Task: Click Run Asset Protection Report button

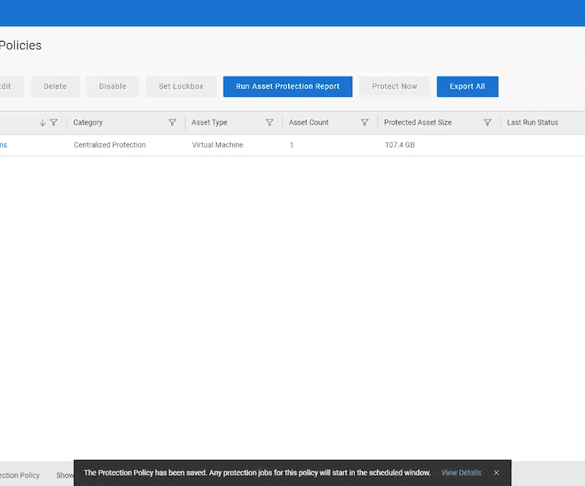Action: pyautogui.click(x=288, y=87)
